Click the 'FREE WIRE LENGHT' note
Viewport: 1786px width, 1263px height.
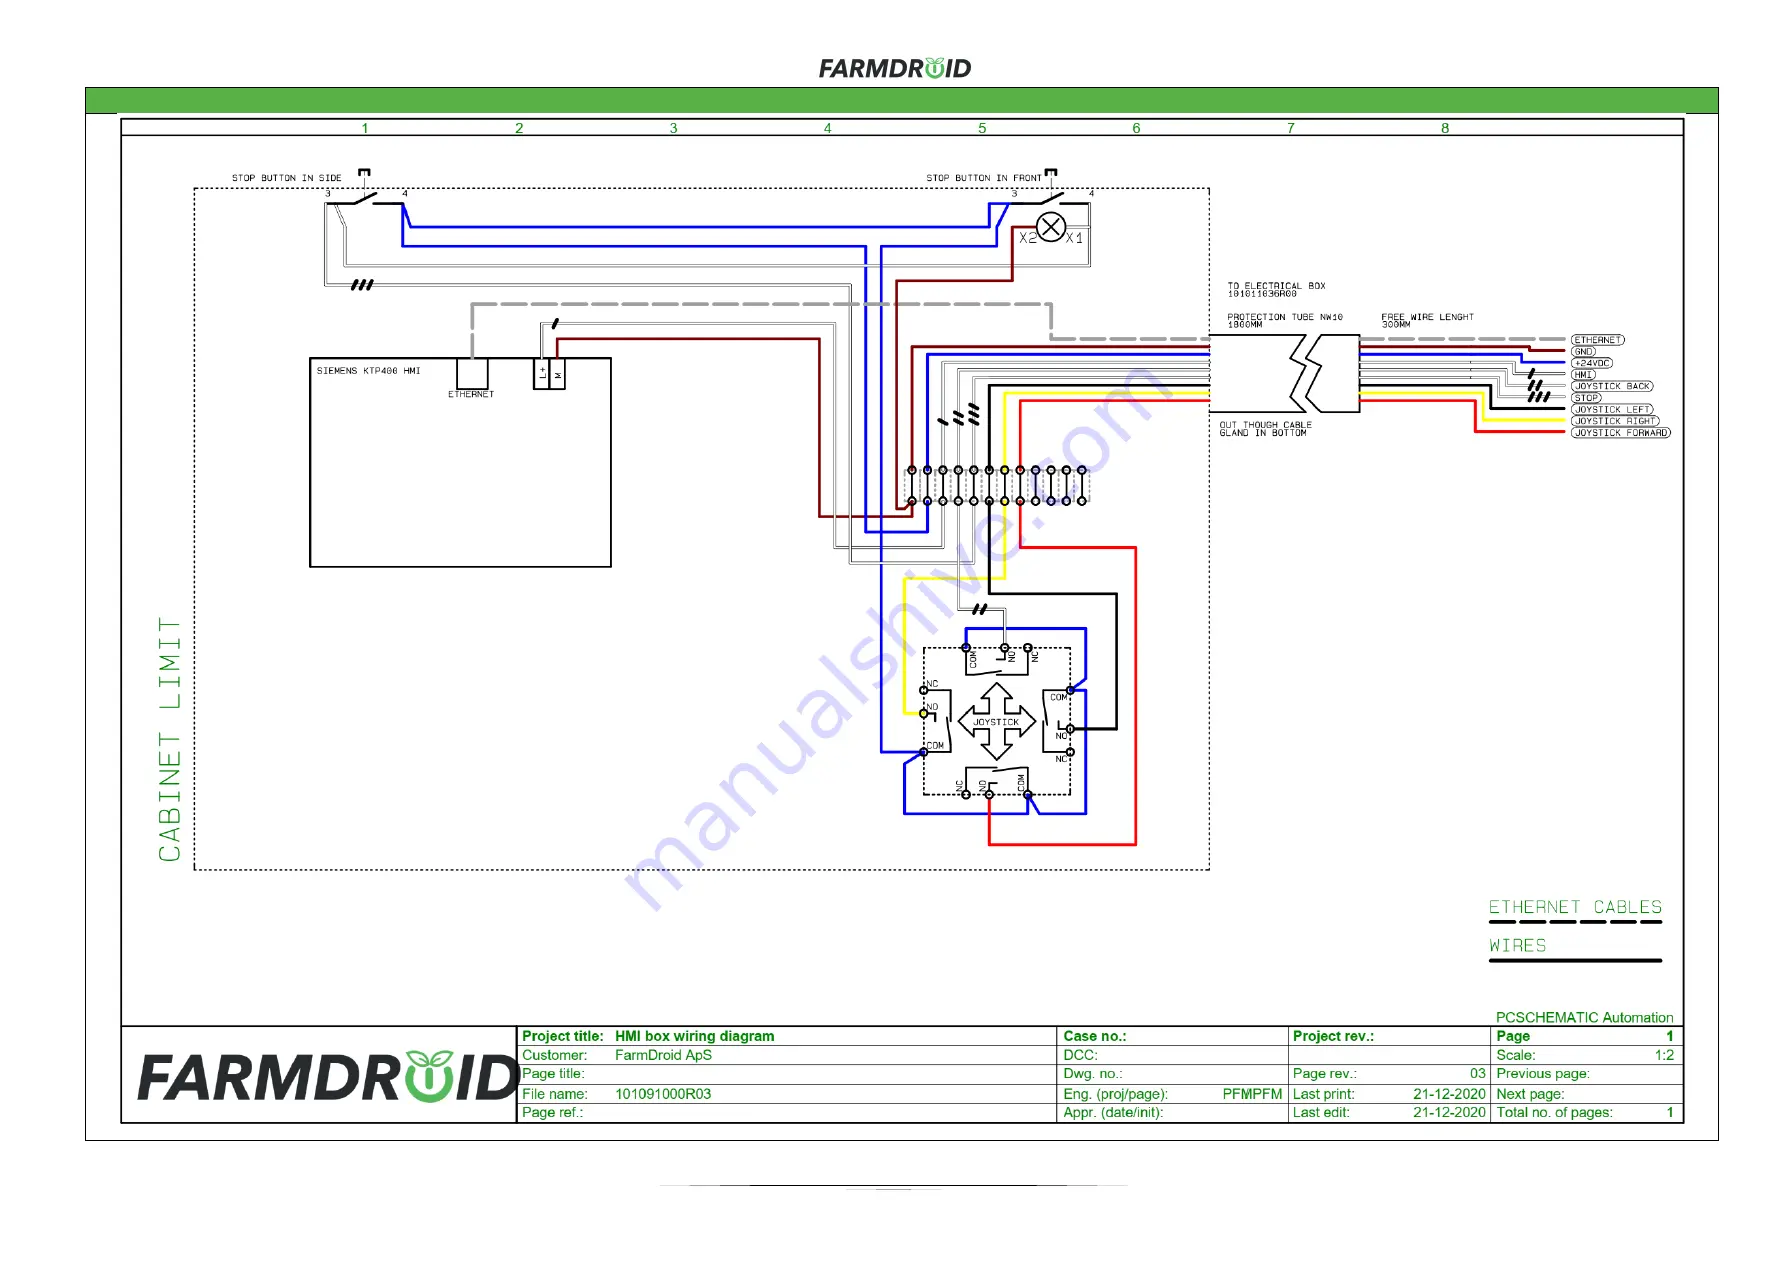pos(1427,320)
